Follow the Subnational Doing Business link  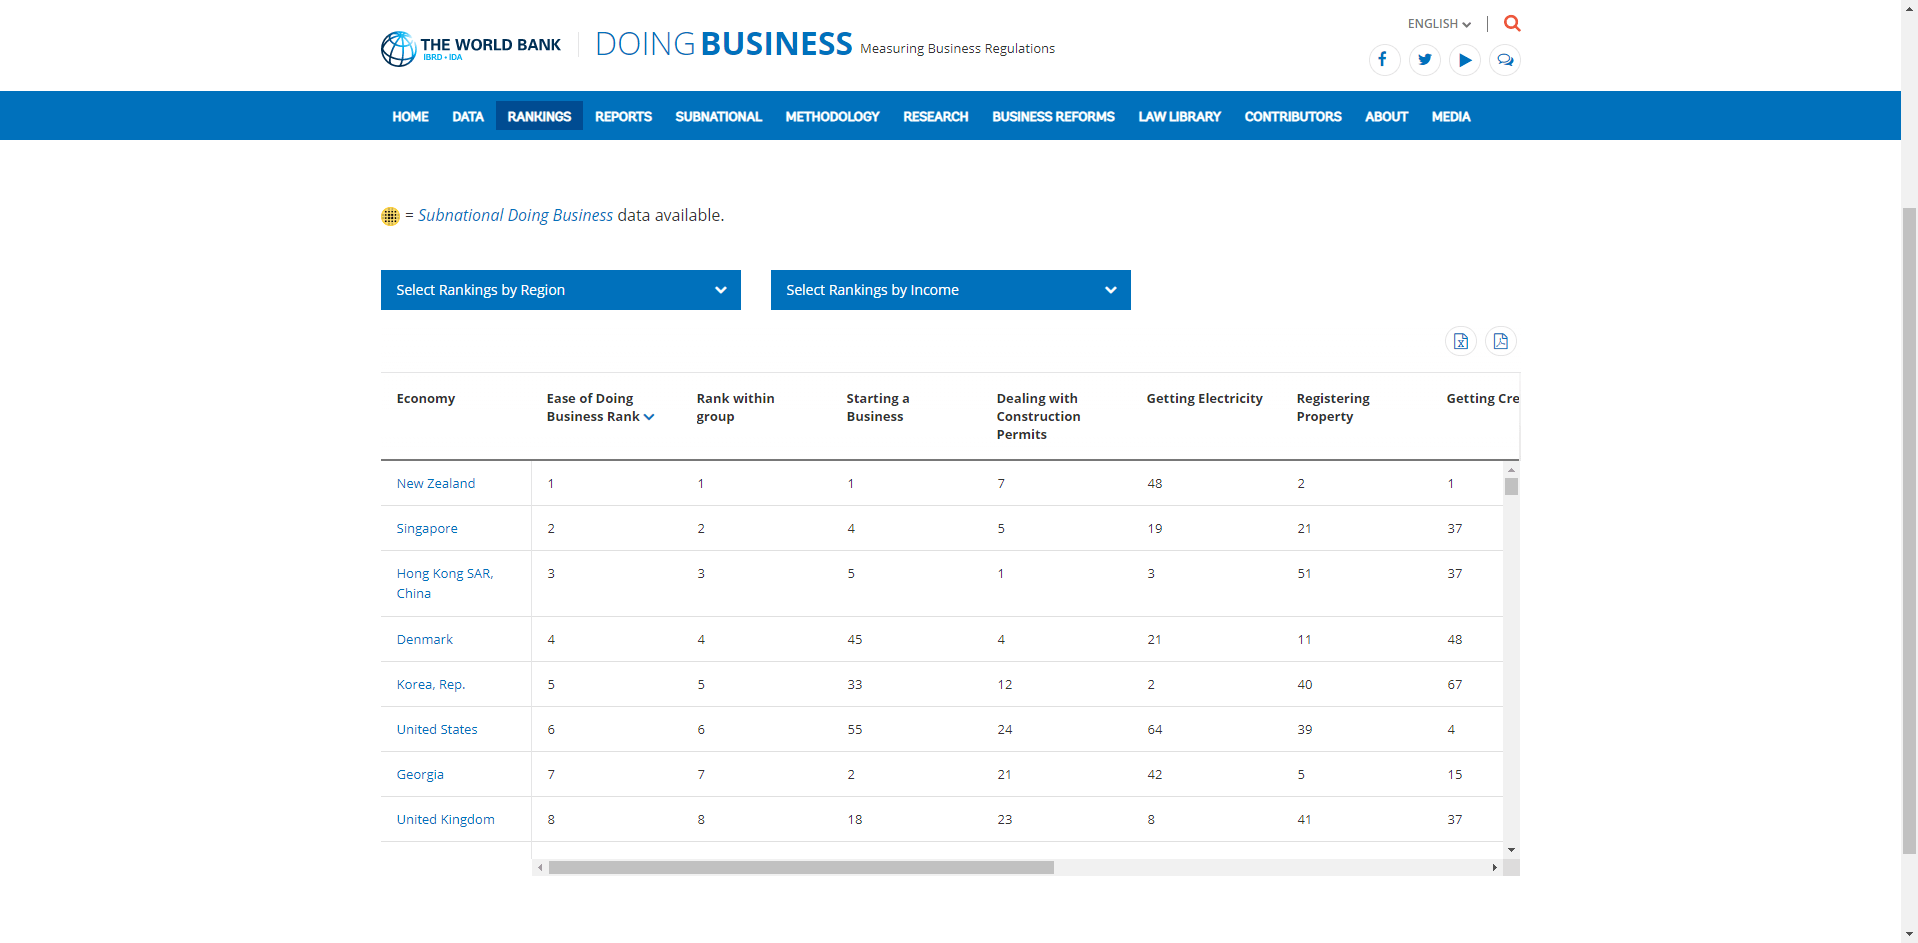click(515, 215)
